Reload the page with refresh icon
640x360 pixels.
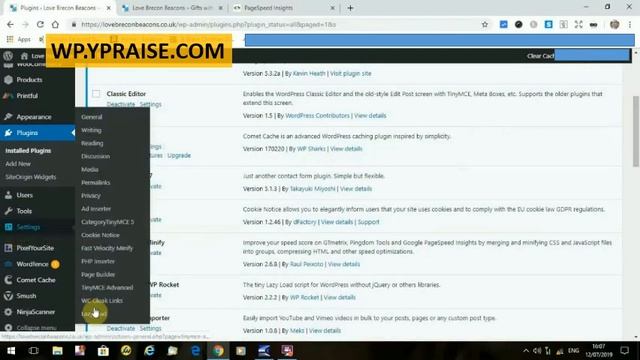click(x=40, y=24)
